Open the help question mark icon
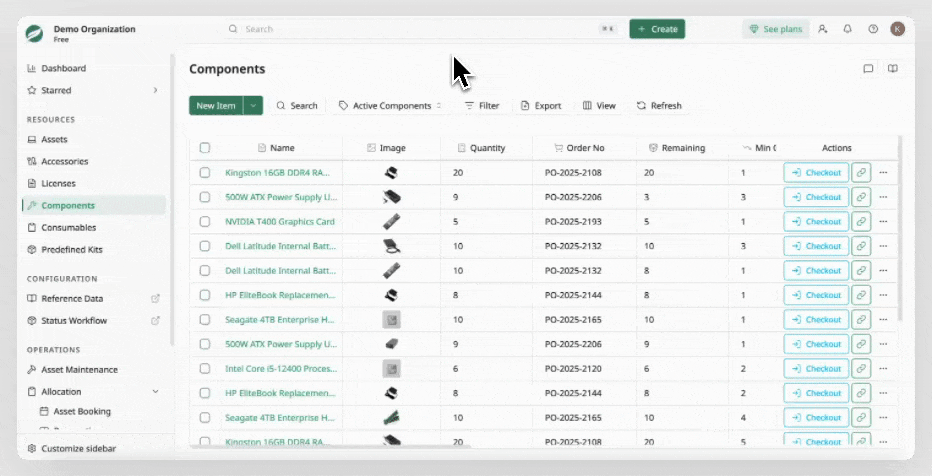The height and width of the screenshot is (476, 932). [873, 29]
